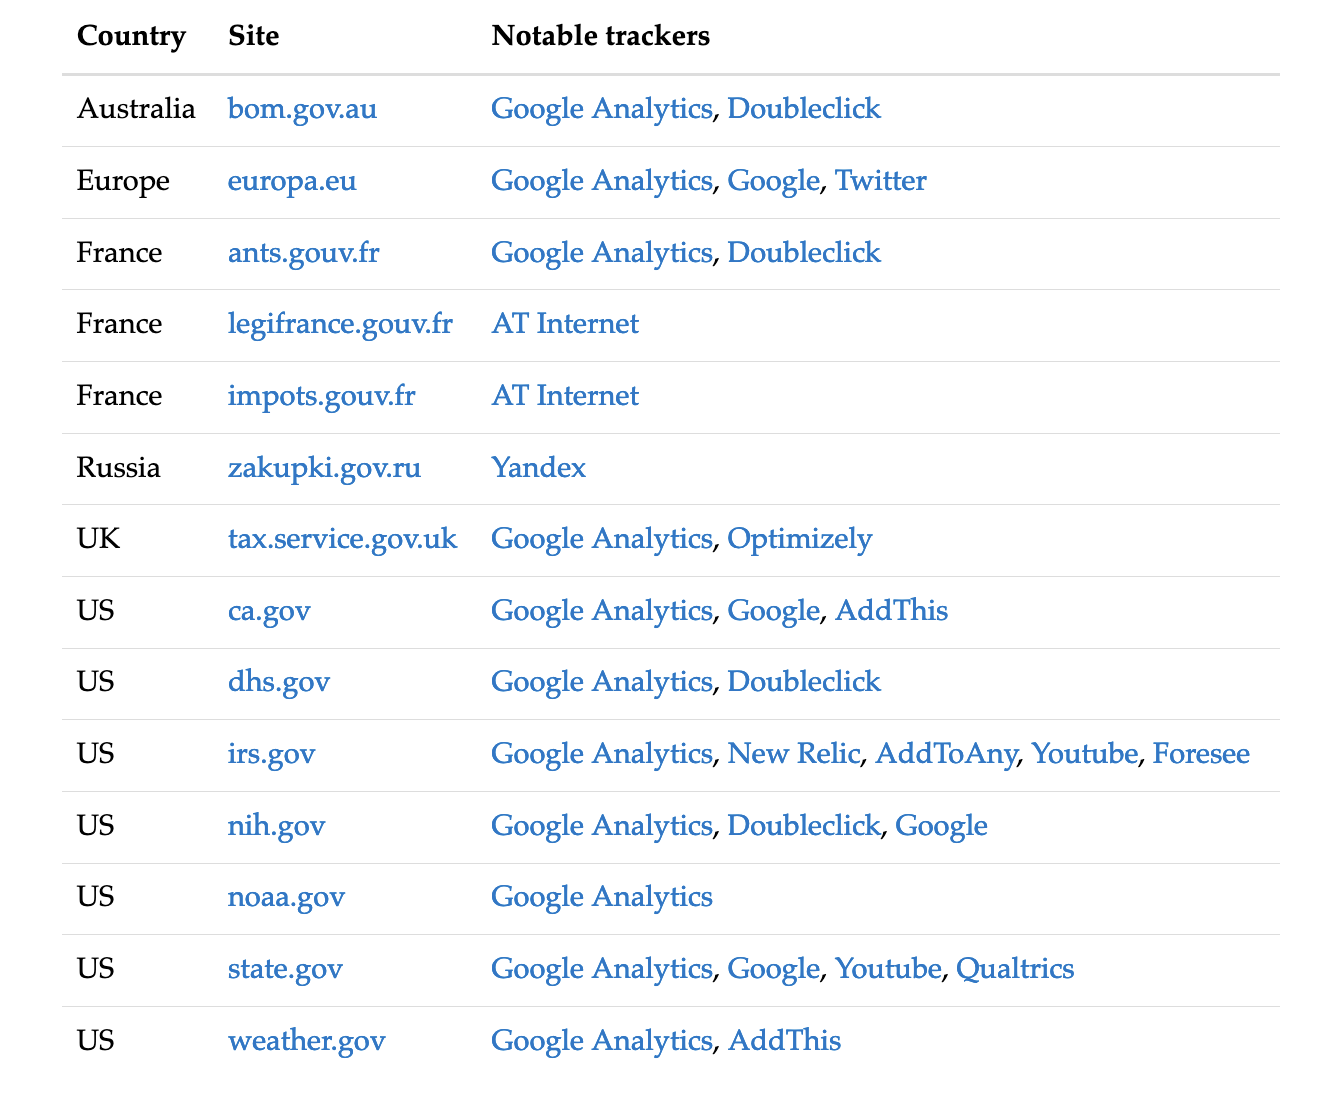1332x1110 pixels.
Task: Click the zakupki.gov.ru link
Action: point(324,467)
